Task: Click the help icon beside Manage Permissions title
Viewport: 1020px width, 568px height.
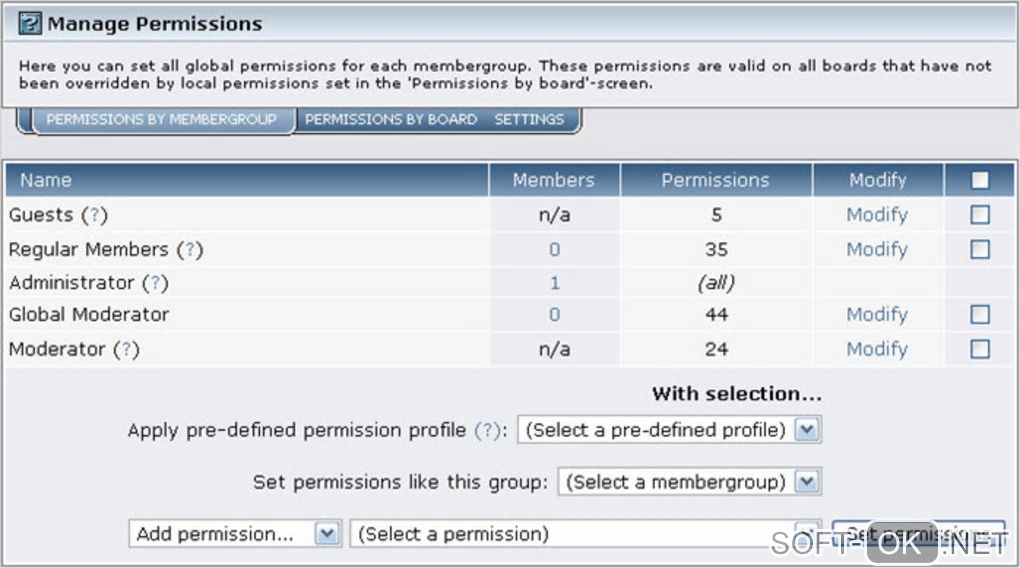Action: pyautogui.click(x=30, y=23)
